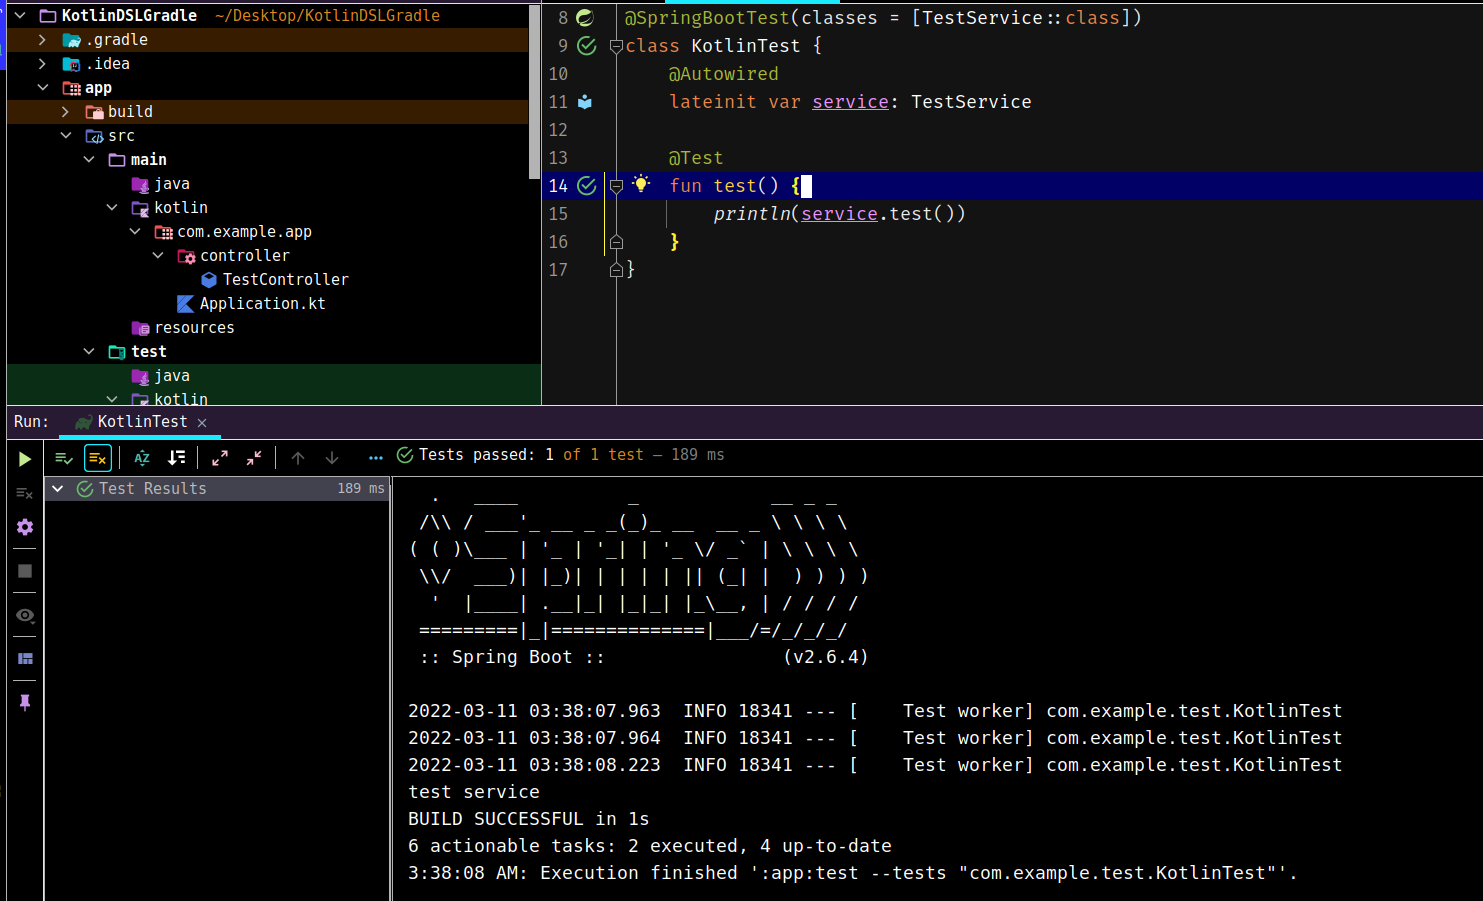The image size is (1483, 901).
Task: Sort tests by duration
Action: (x=177, y=458)
